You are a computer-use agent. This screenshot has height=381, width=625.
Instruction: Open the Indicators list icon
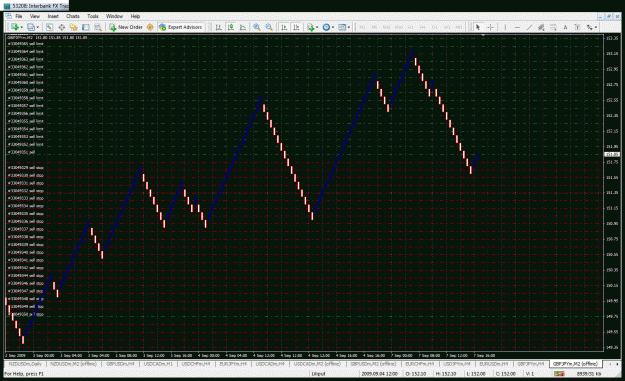(311, 27)
